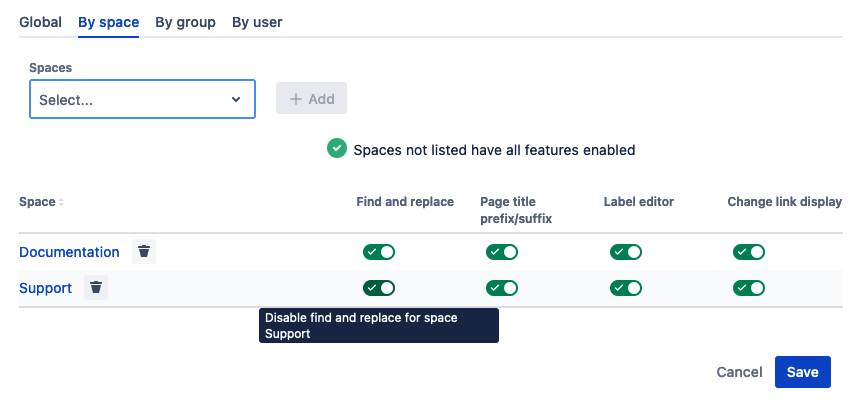Click green checkmark status icon
Viewport: 862px width, 407px height.
[x=337, y=149]
